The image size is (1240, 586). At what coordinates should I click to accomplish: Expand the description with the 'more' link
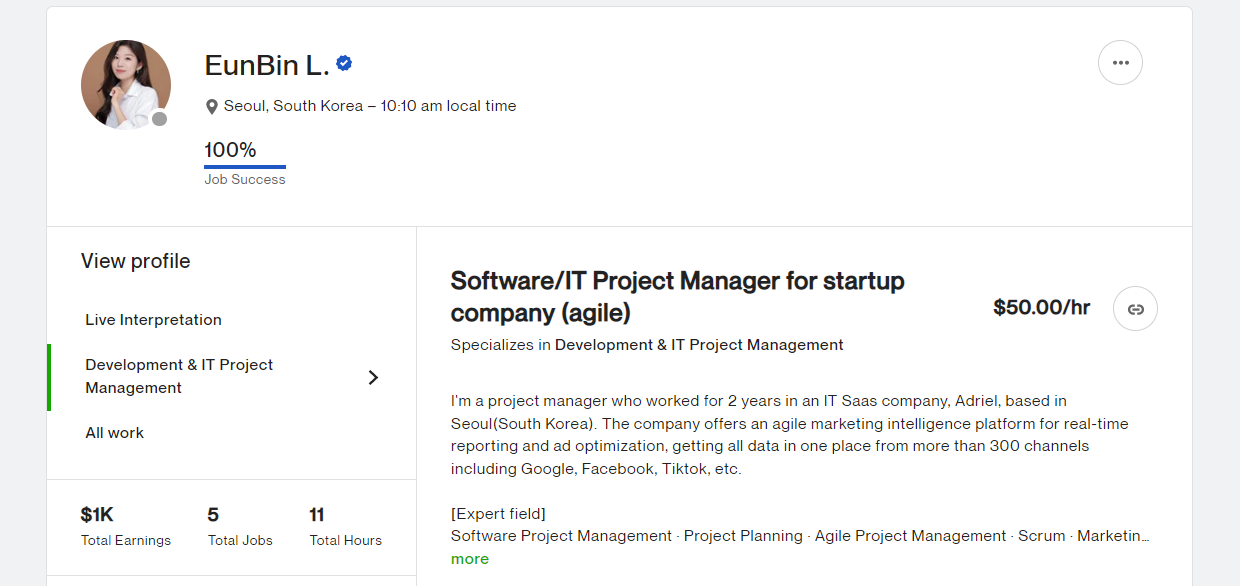pos(470,559)
